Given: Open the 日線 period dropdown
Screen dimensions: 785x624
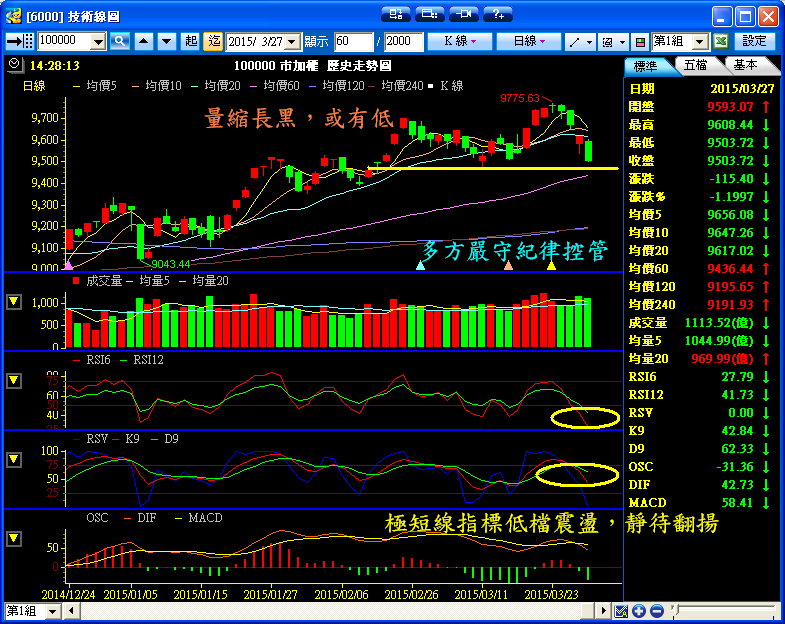Looking at the screenshot, I should point(529,41).
